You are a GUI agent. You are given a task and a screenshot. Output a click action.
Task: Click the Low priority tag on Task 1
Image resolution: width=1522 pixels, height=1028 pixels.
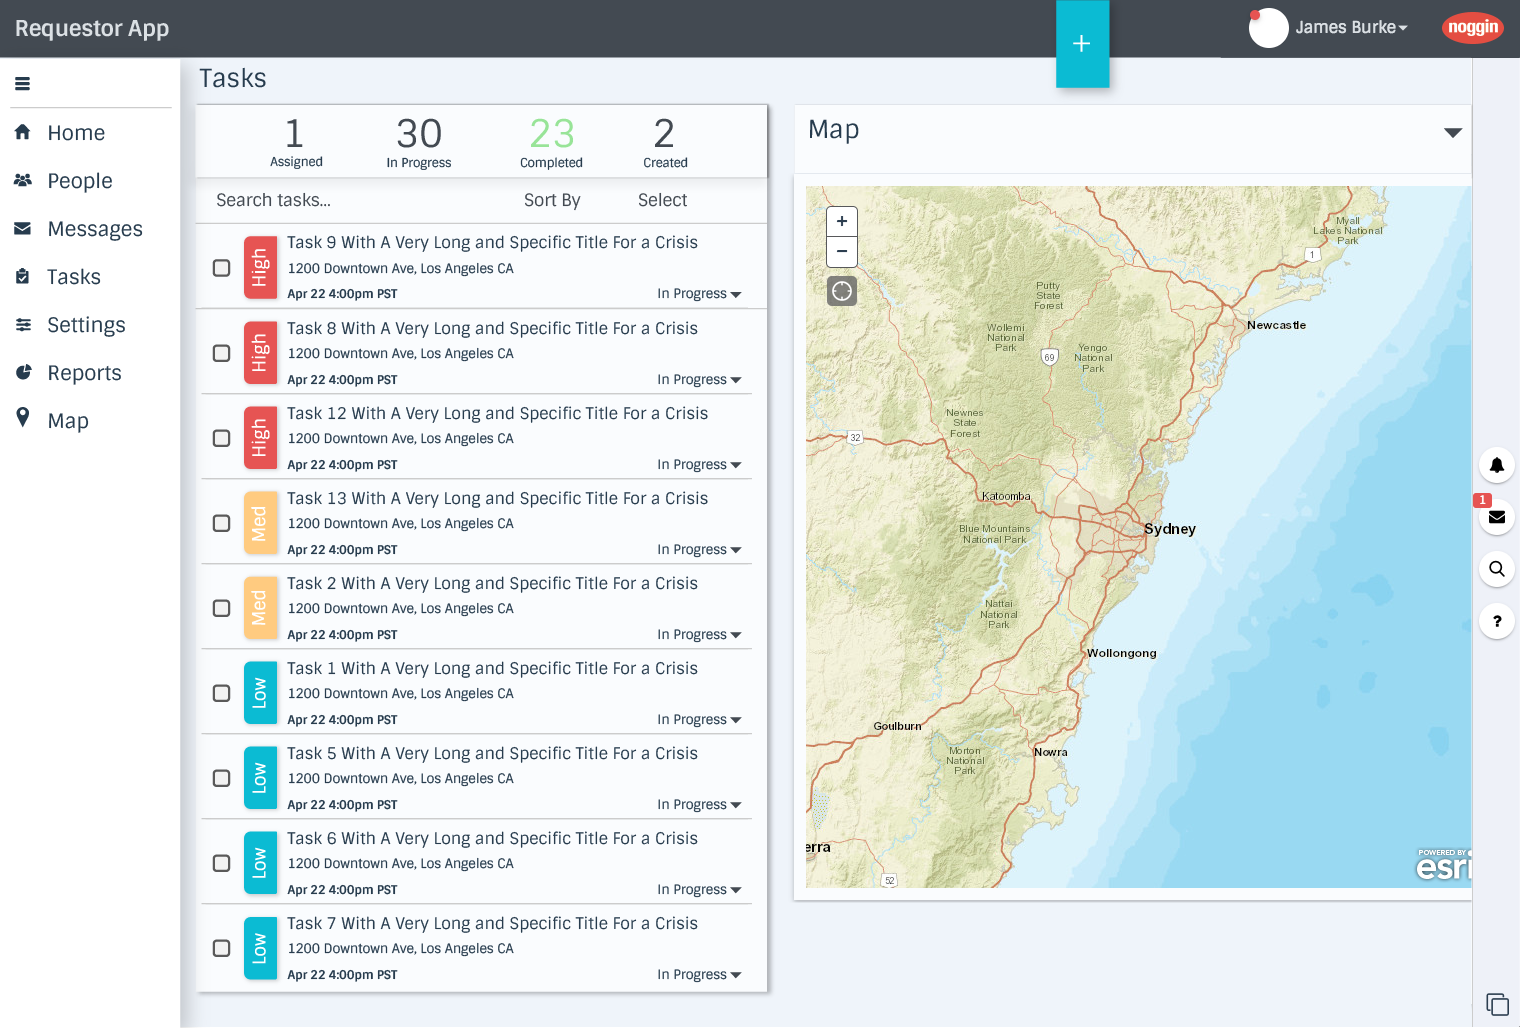[260, 693]
